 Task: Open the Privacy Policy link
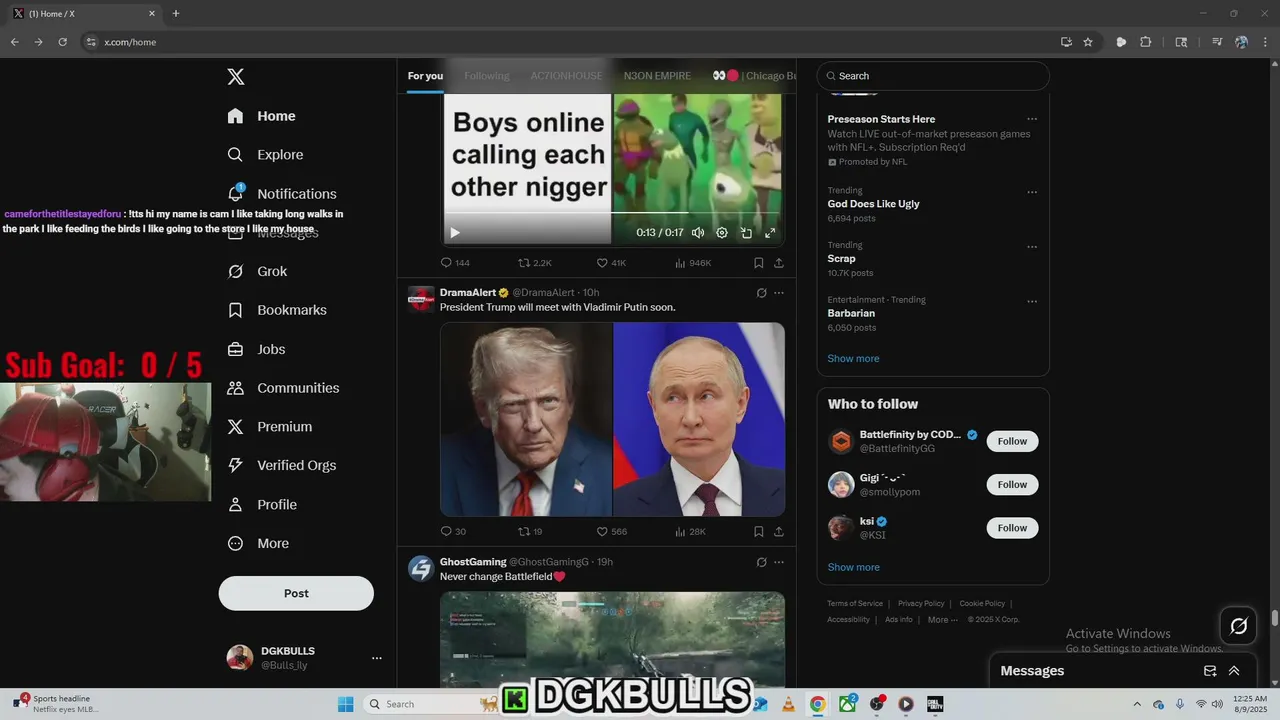[921, 603]
